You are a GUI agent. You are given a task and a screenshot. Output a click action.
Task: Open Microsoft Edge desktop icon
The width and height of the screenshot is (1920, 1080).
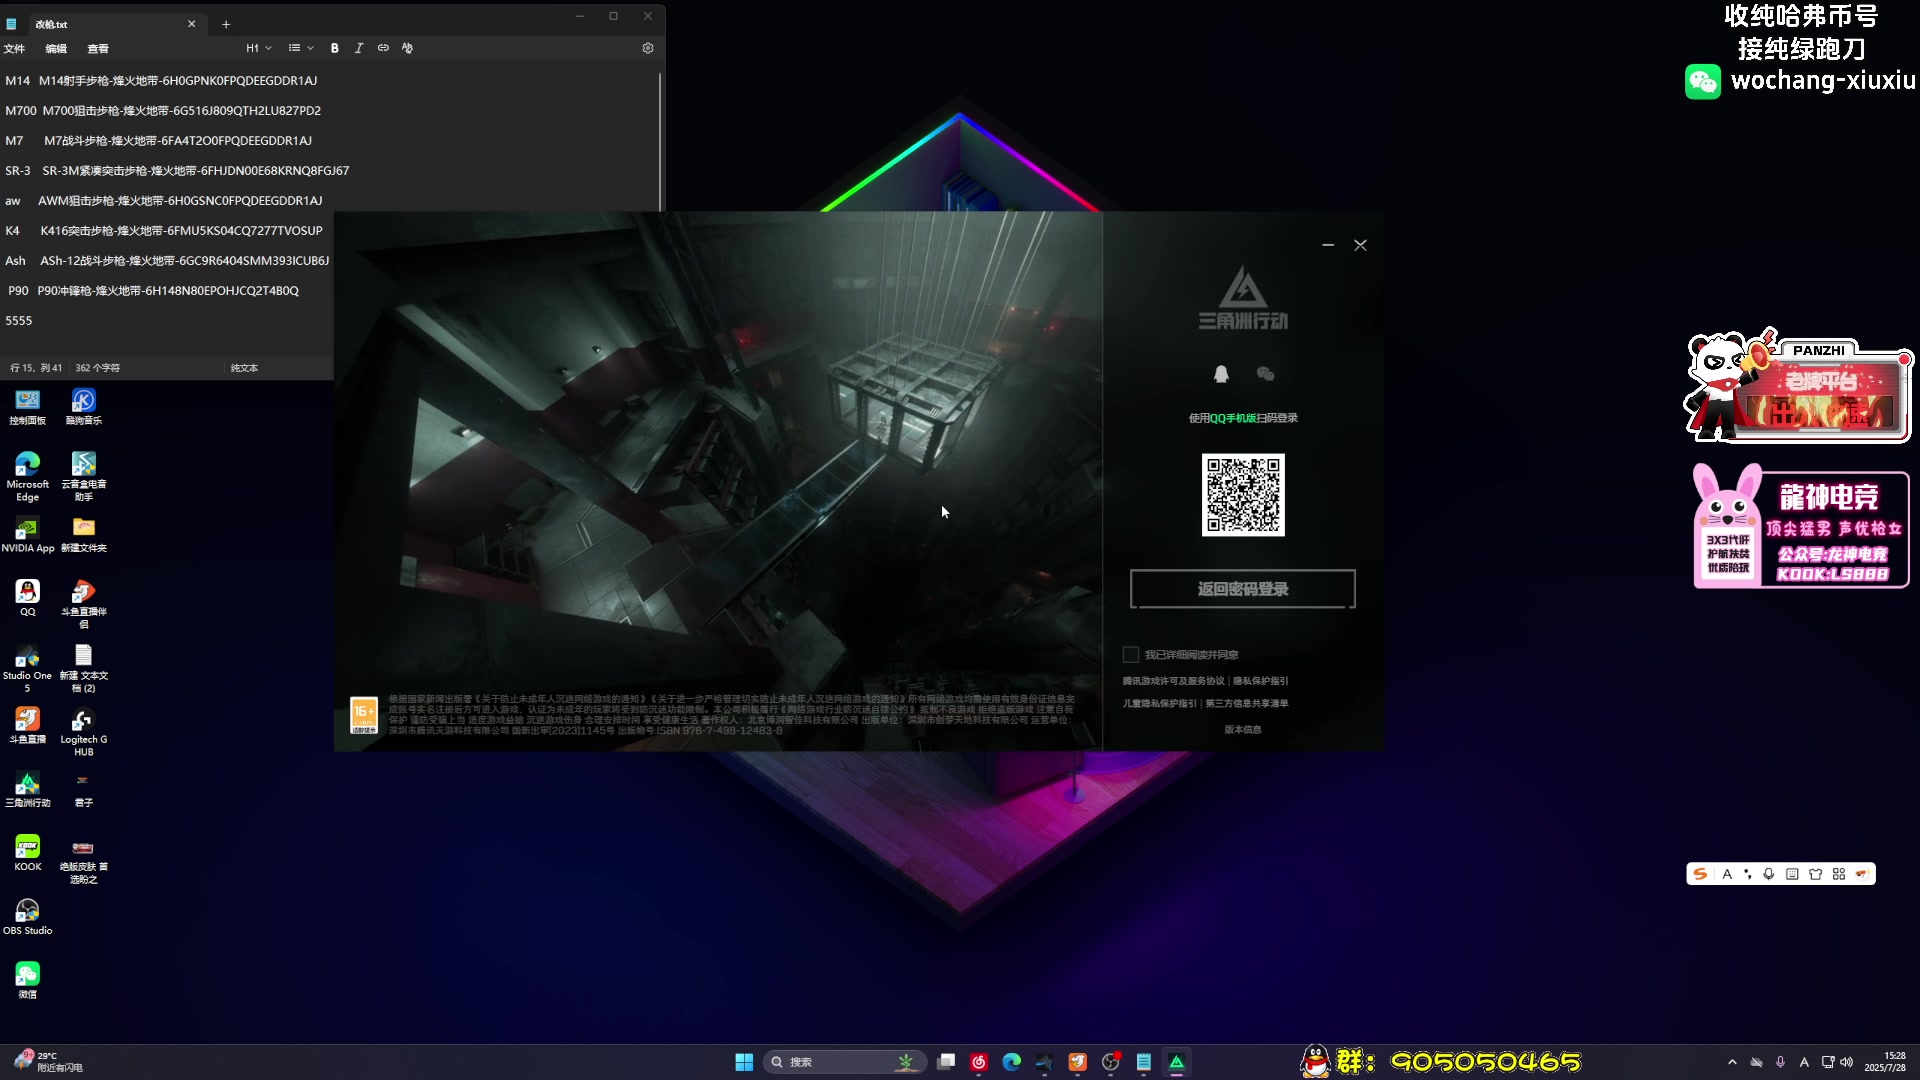(28, 477)
